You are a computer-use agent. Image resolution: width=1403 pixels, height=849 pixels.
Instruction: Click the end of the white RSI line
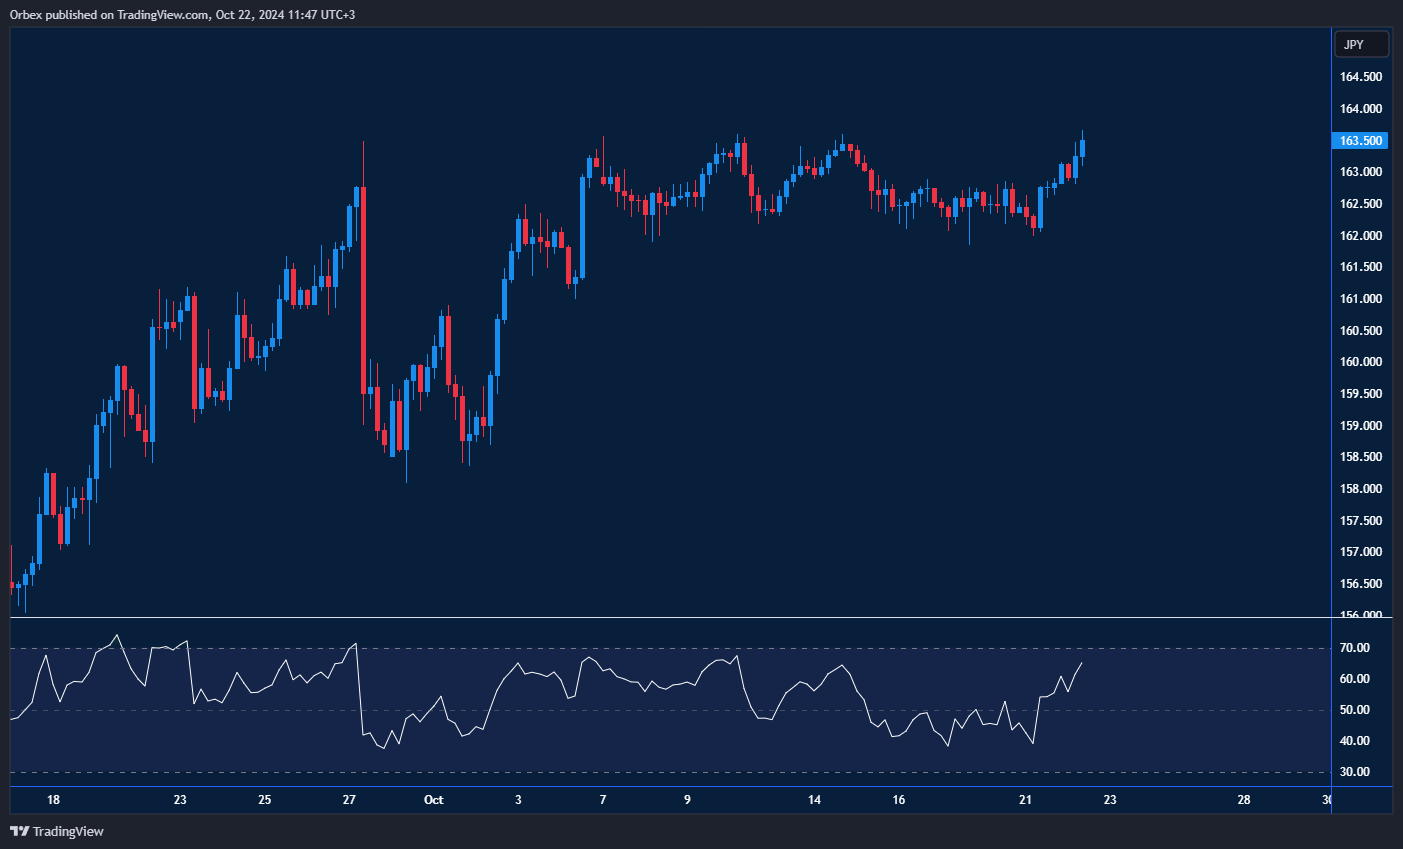tap(1081, 663)
